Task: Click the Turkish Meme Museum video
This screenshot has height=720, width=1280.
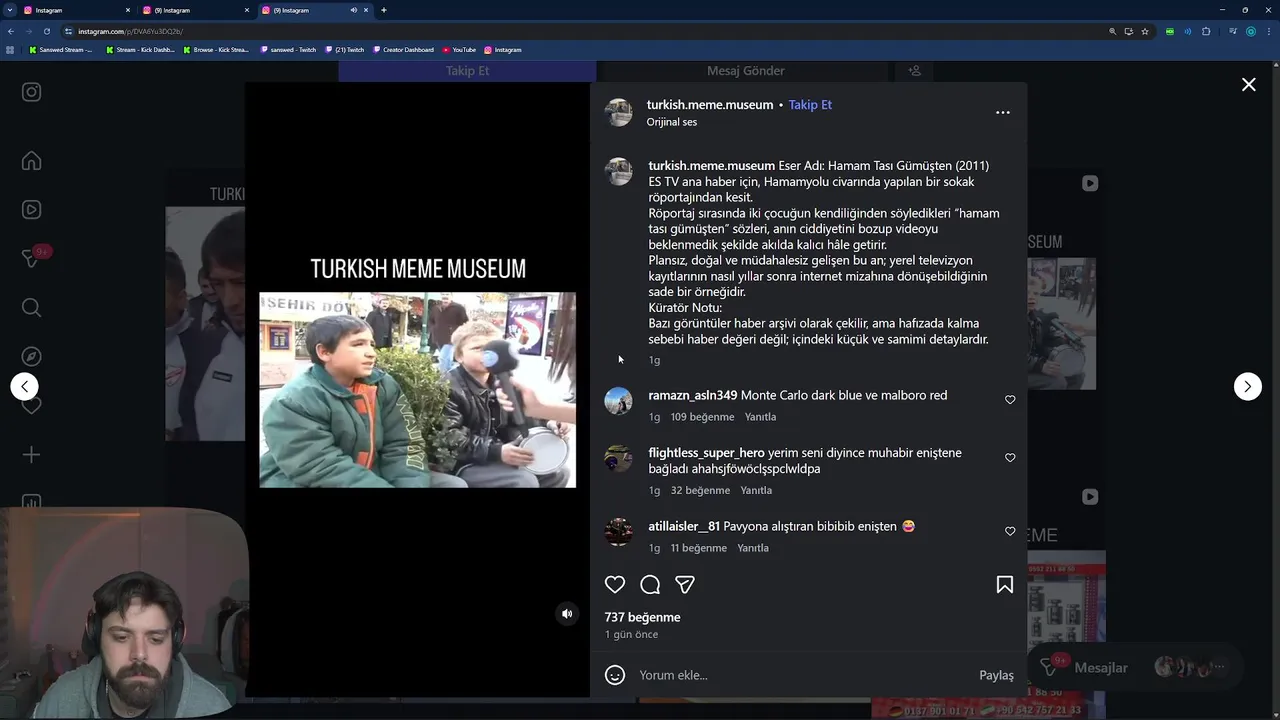Action: tap(417, 390)
